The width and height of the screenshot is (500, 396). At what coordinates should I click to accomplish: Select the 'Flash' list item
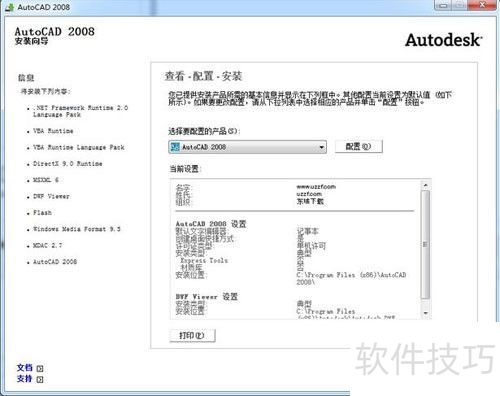[42, 213]
